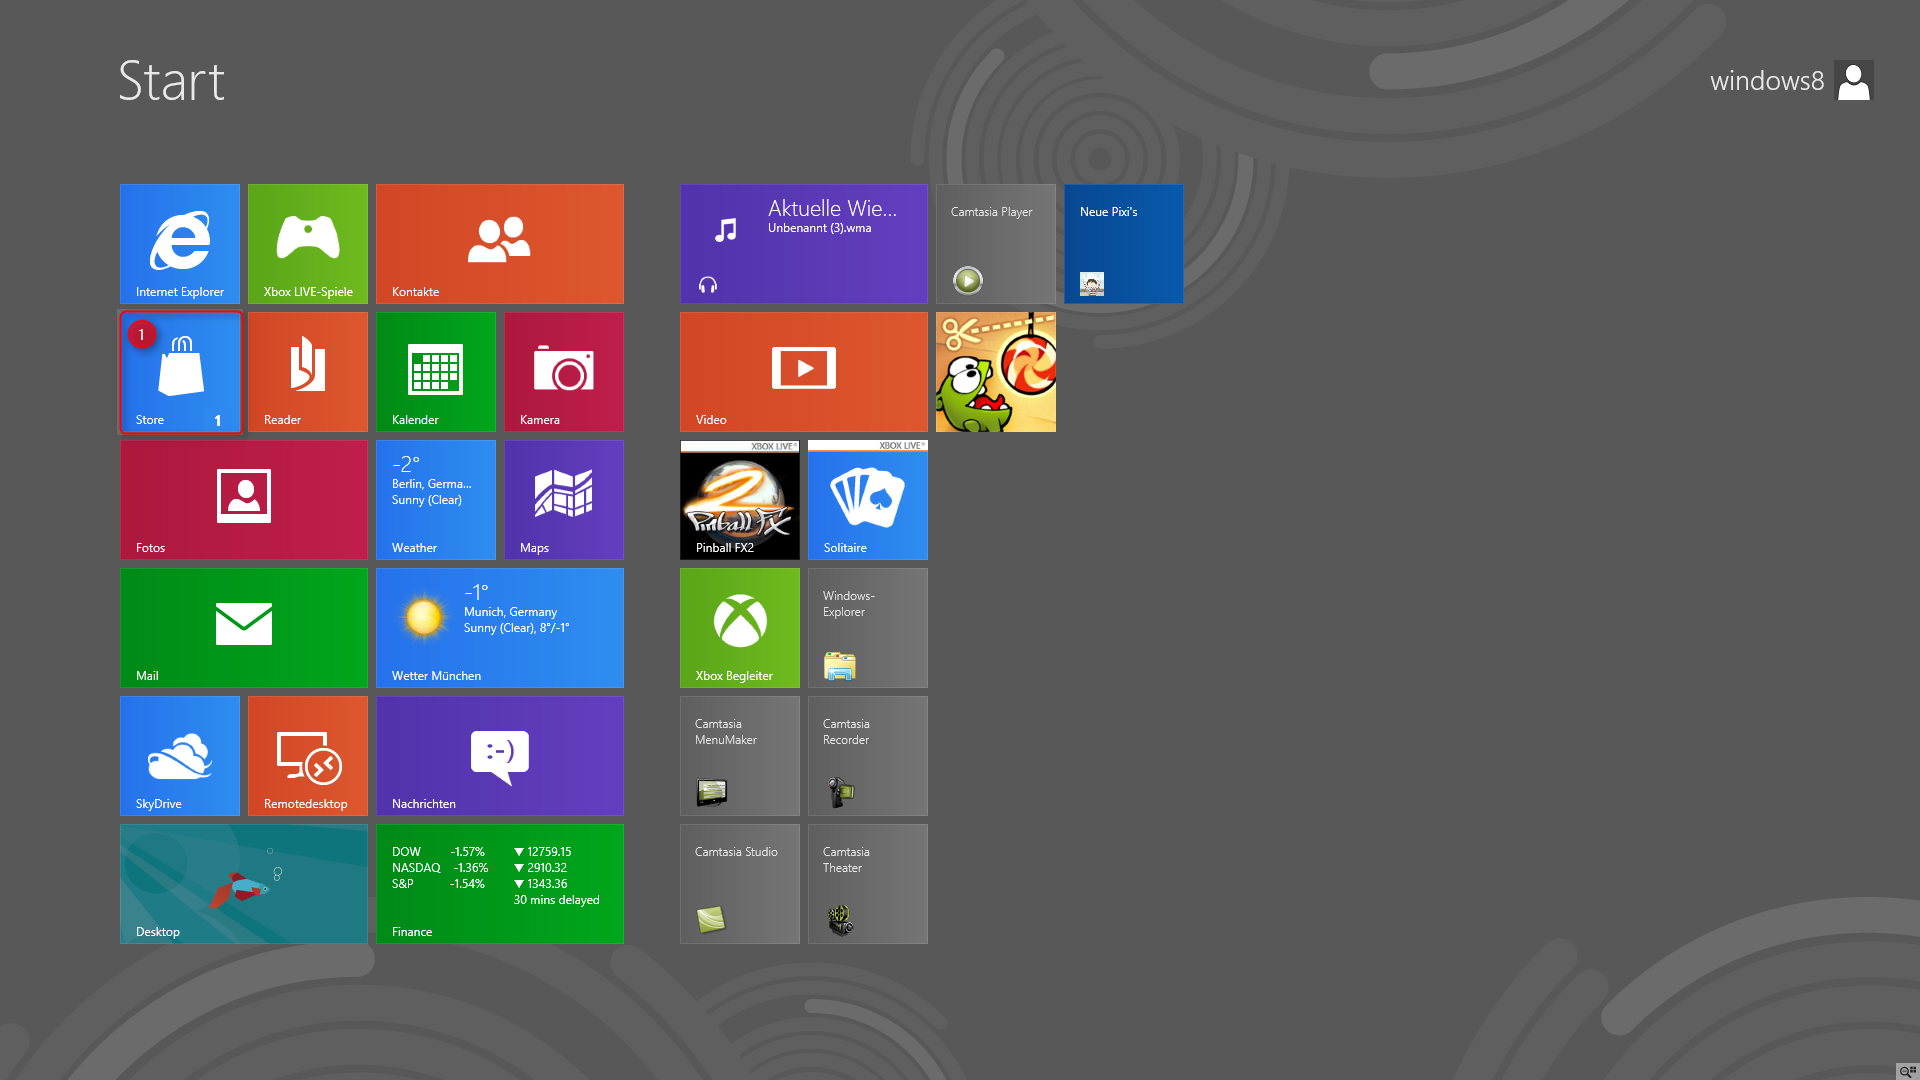Open the music tile showing Unbenannt (3).wma
The width and height of the screenshot is (1920, 1080).
click(804, 244)
